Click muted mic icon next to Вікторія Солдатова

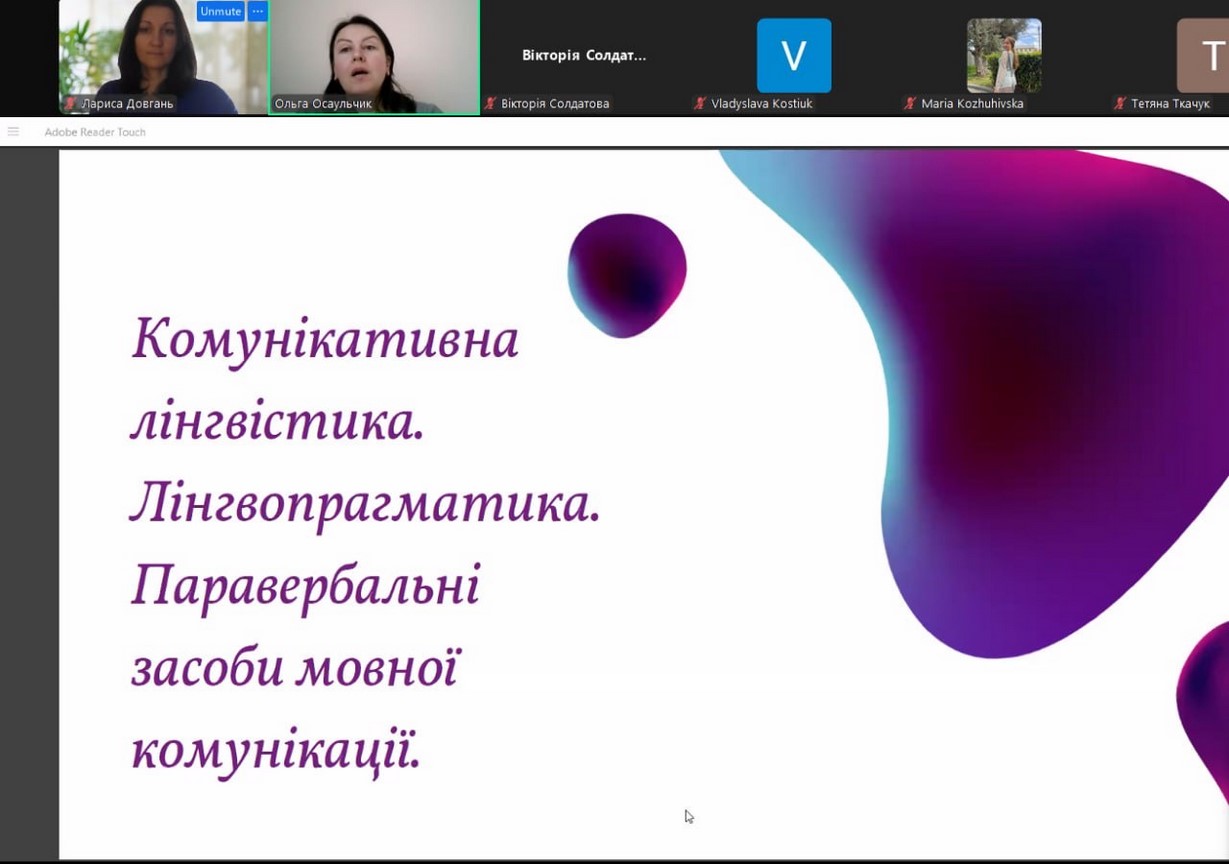click(490, 104)
